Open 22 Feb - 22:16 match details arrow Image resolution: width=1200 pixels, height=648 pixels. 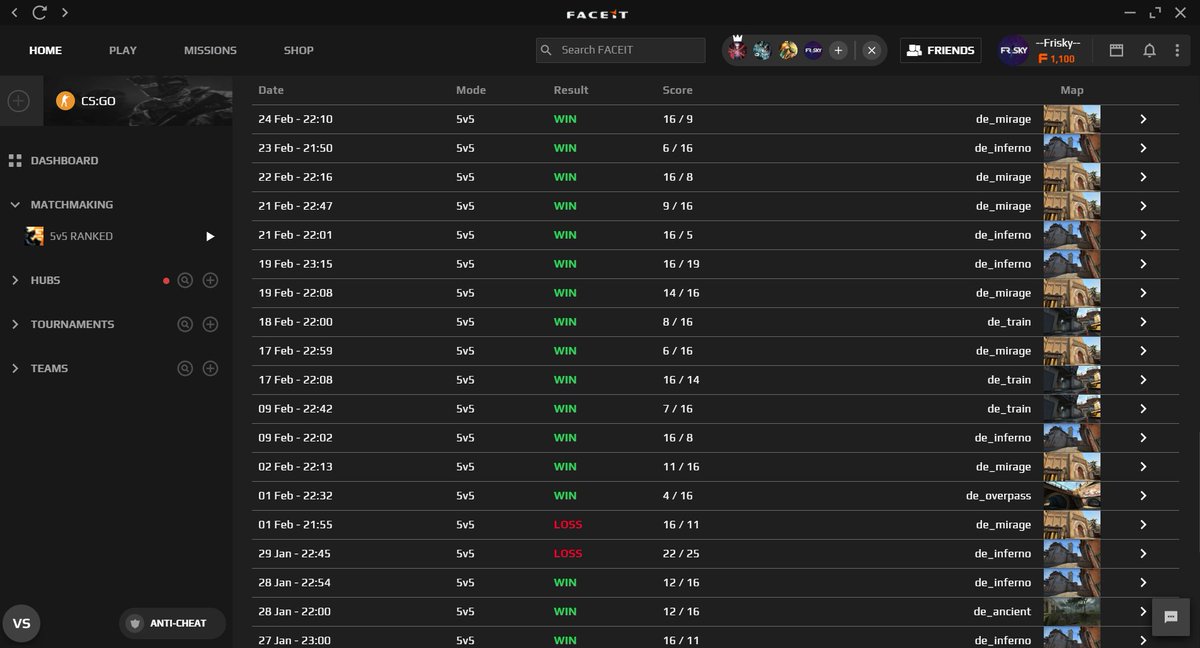tap(1143, 177)
